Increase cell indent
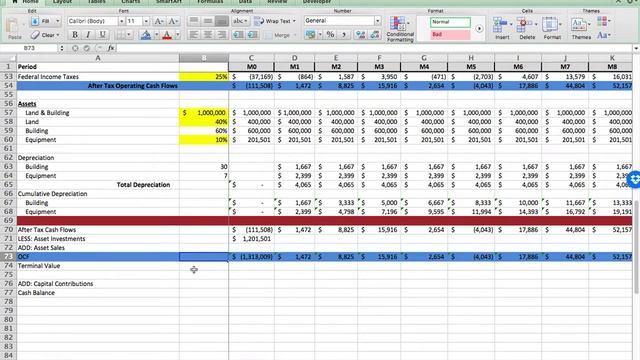Image resolution: width=640 pixels, height=360 pixels. coord(253,35)
